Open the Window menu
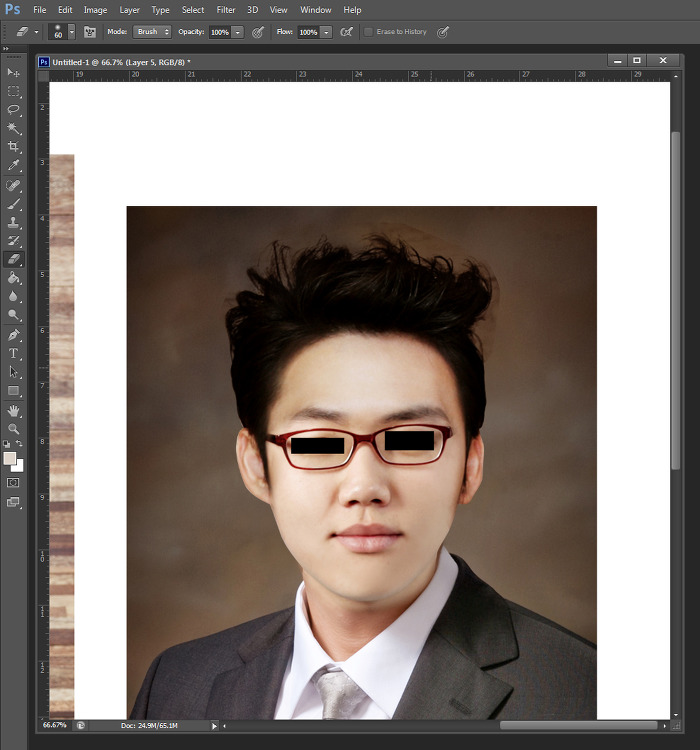This screenshot has width=700, height=750. (315, 10)
